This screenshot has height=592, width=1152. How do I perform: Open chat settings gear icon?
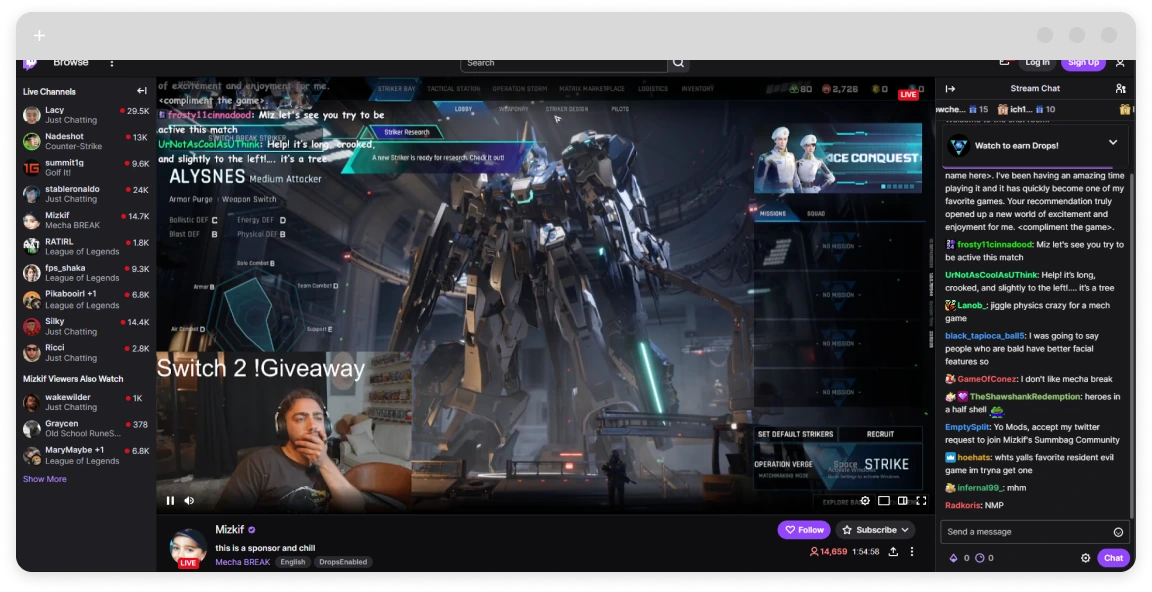(x=1085, y=558)
